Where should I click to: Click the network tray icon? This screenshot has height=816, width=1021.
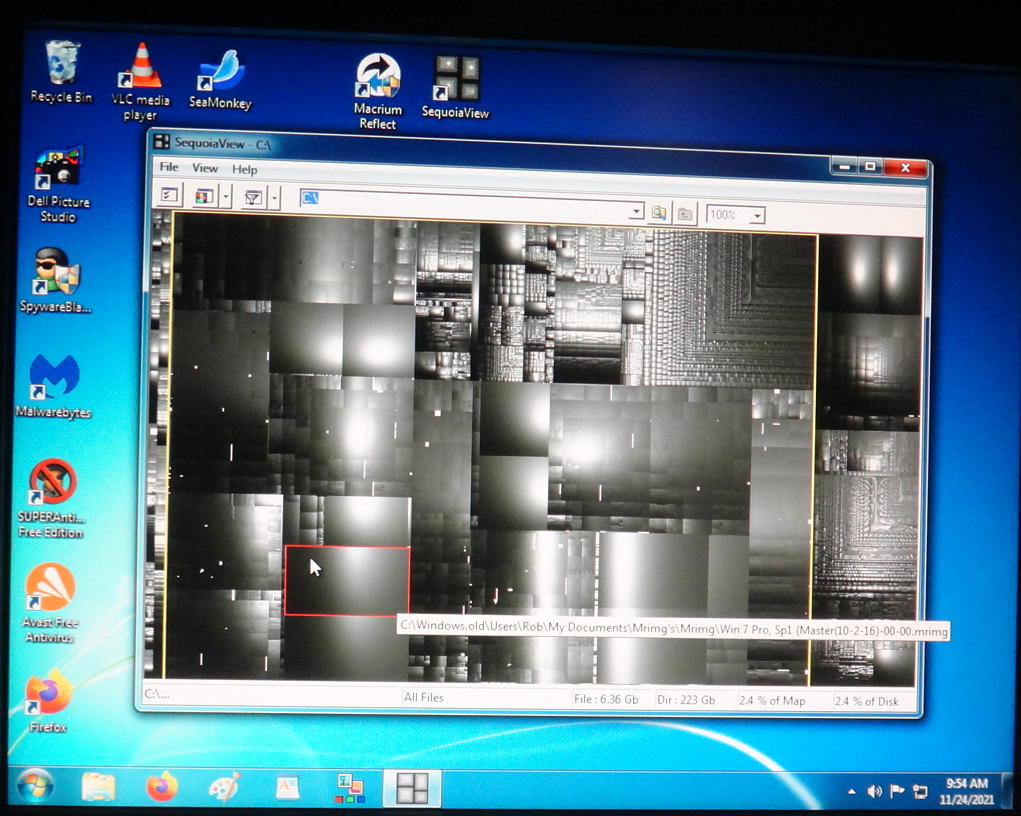tap(920, 792)
